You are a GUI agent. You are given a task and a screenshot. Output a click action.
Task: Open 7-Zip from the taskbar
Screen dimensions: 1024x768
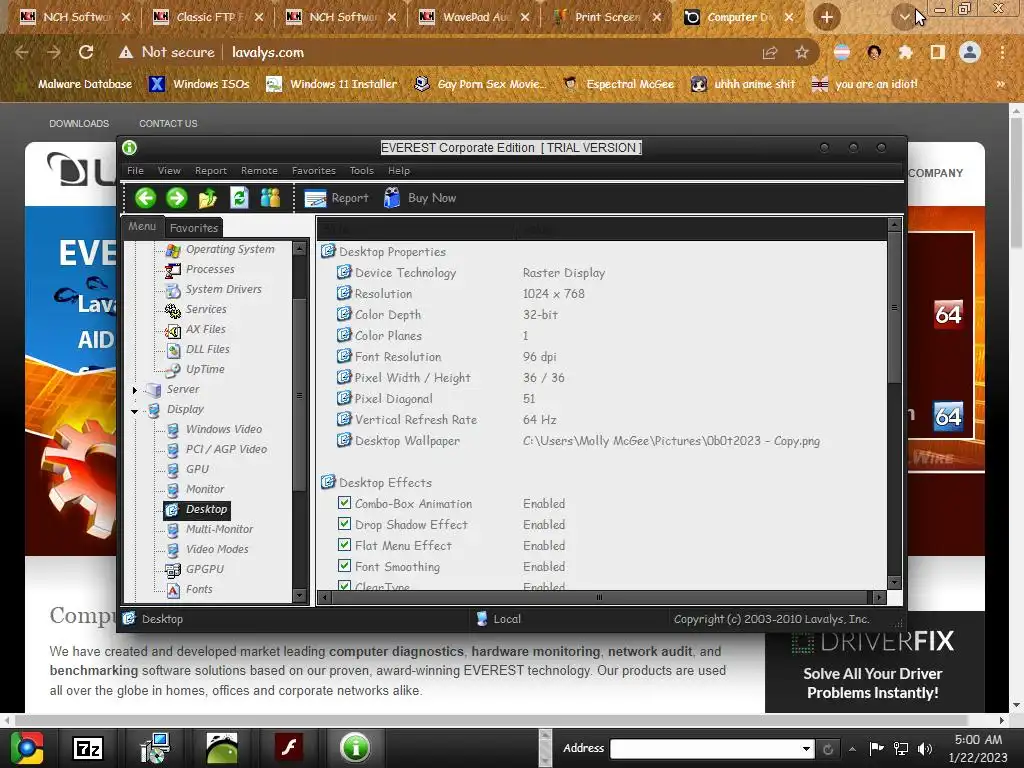click(x=88, y=748)
